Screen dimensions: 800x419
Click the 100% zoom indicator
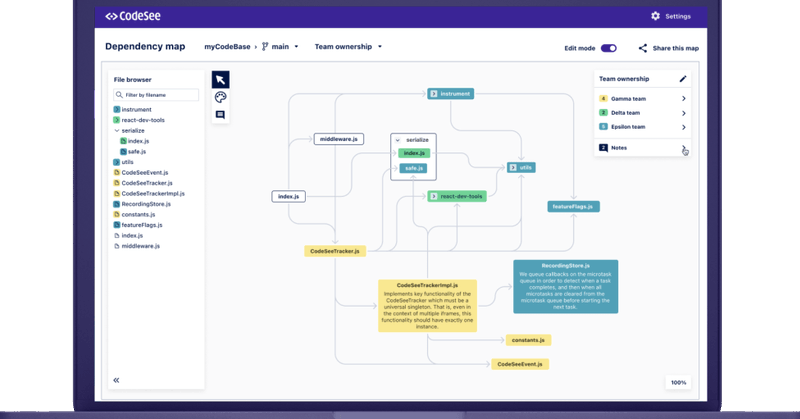tap(679, 383)
